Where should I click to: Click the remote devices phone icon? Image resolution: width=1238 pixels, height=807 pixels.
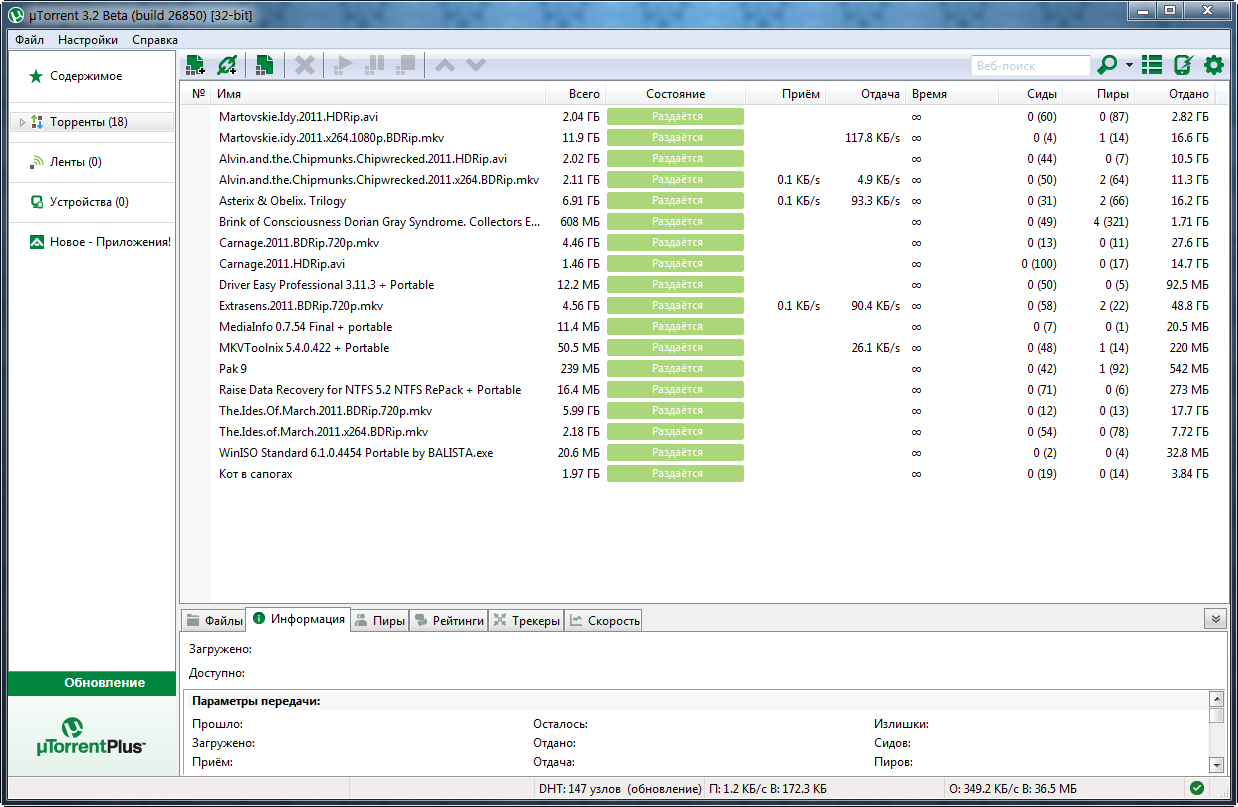pos(1182,65)
